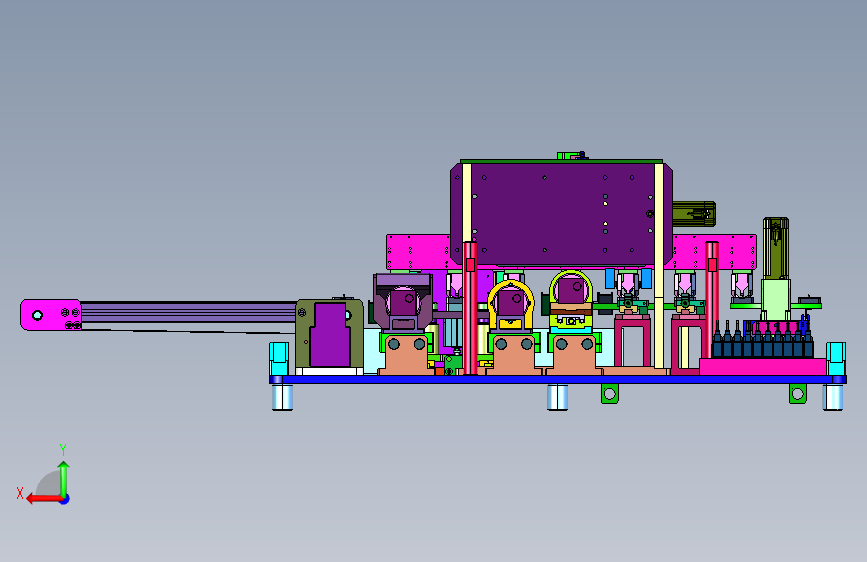
Task: Select the rightmost salmon support block
Action: pos(574,355)
